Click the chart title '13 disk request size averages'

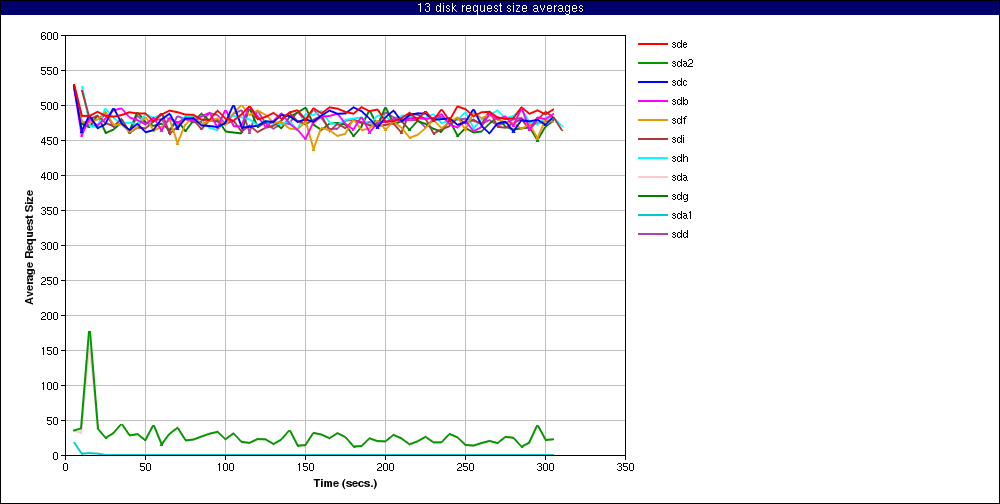point(500,8)
